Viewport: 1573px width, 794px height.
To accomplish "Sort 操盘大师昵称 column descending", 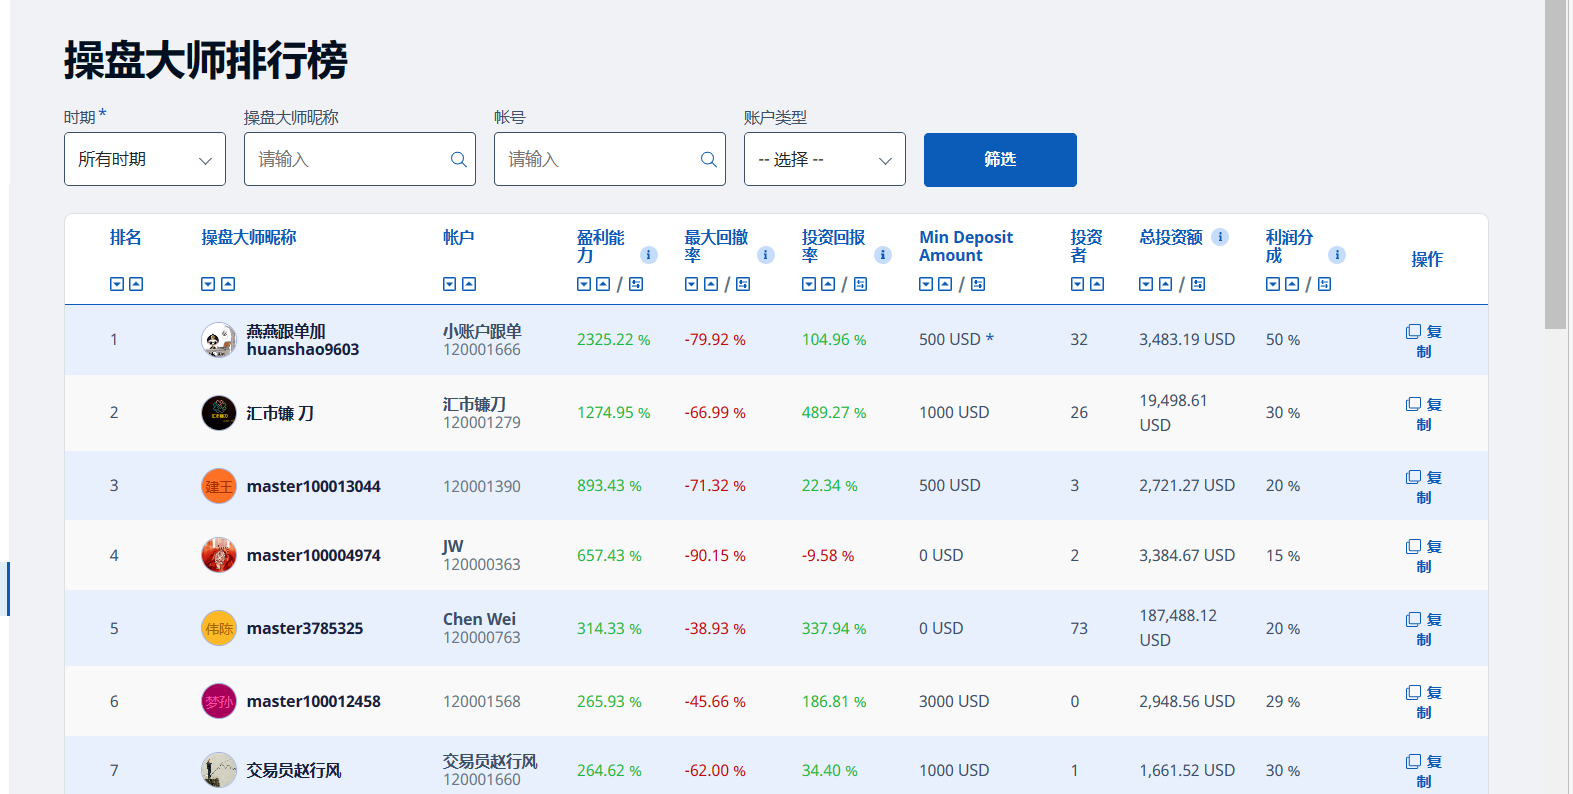I will [208, 284].
